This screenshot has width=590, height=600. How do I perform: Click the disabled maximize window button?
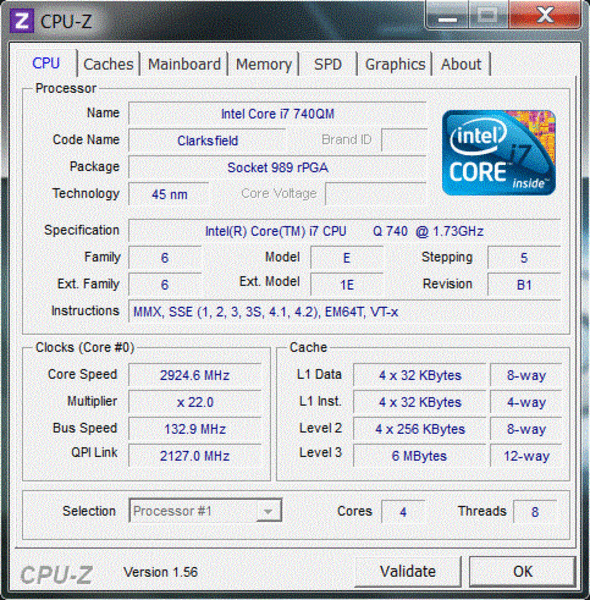coord(489,16)
